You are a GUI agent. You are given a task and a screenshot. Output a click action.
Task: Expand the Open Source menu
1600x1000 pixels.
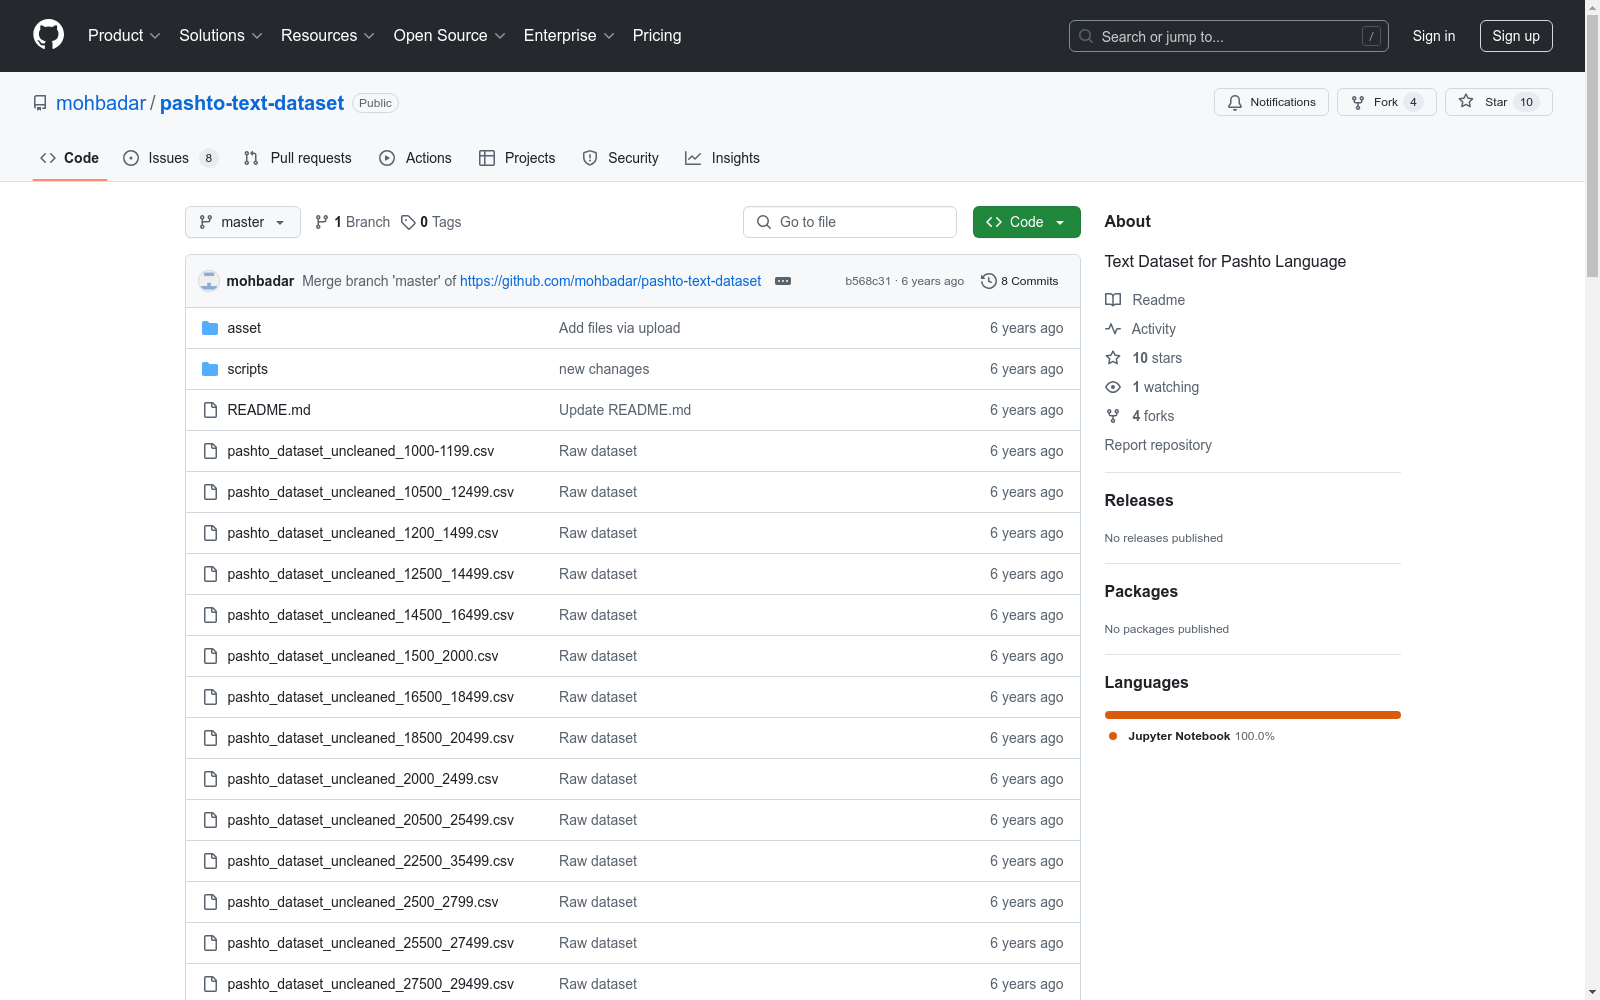[x=450, y=36]
